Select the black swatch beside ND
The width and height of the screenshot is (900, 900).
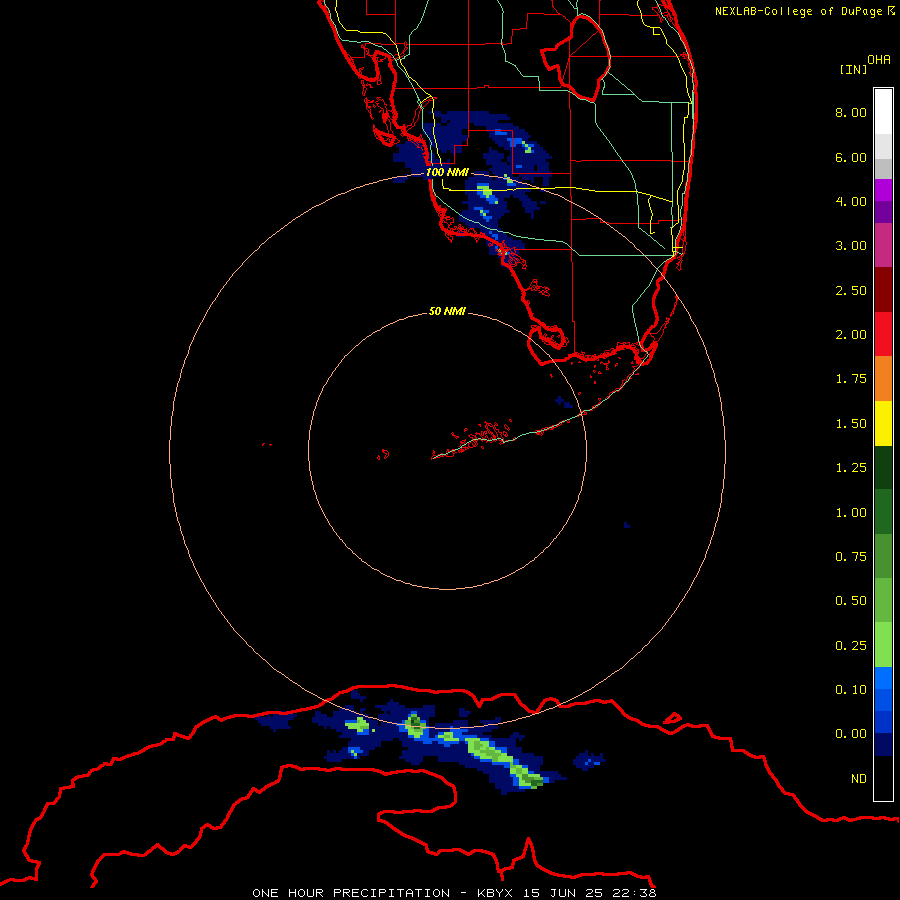coord(883,778)
